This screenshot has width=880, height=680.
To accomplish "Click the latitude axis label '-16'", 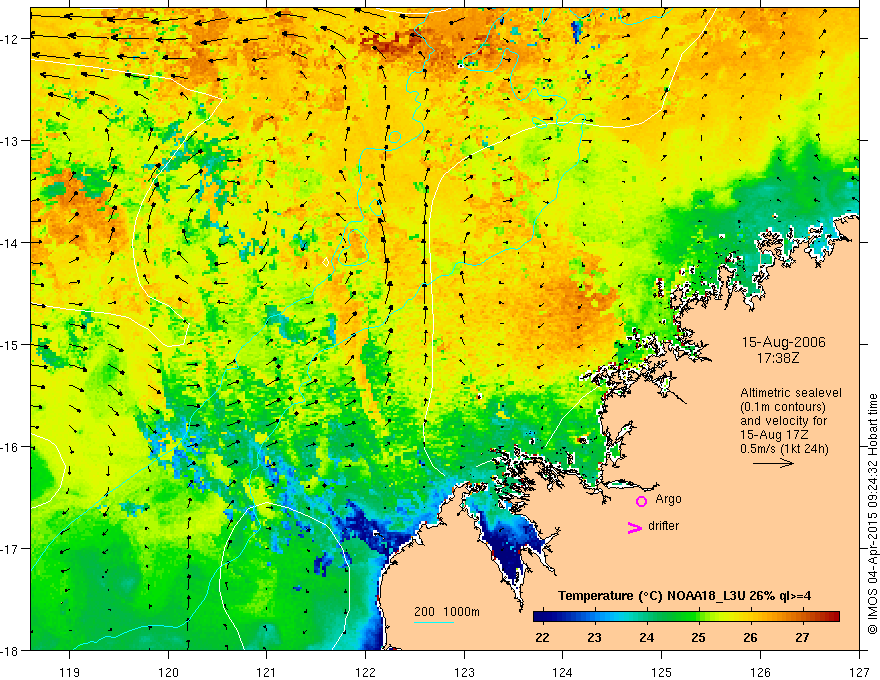I will click(11, 447).
